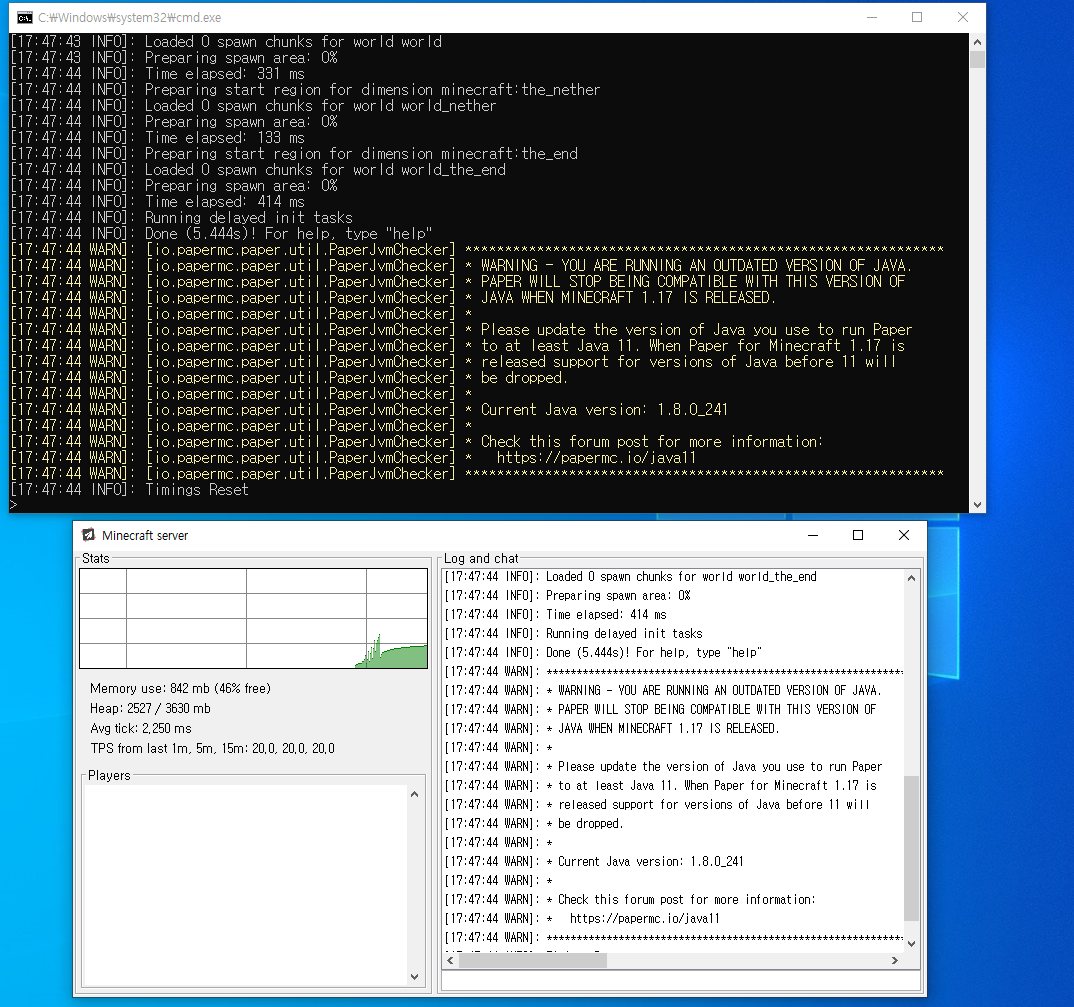This screenshot has height=1007, width=1074.
Task: Click 'be dropped.' line in Log and chat
Action: point(590,823)
